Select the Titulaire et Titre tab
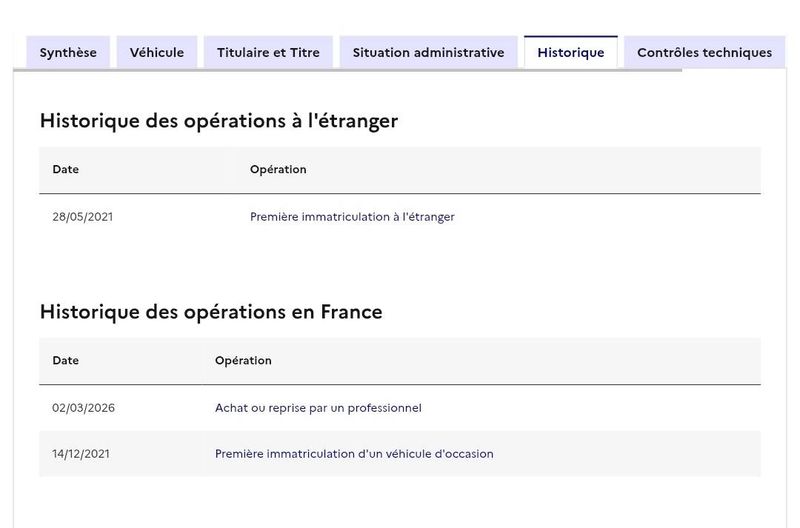800x528 pixels. pos(268,52)
